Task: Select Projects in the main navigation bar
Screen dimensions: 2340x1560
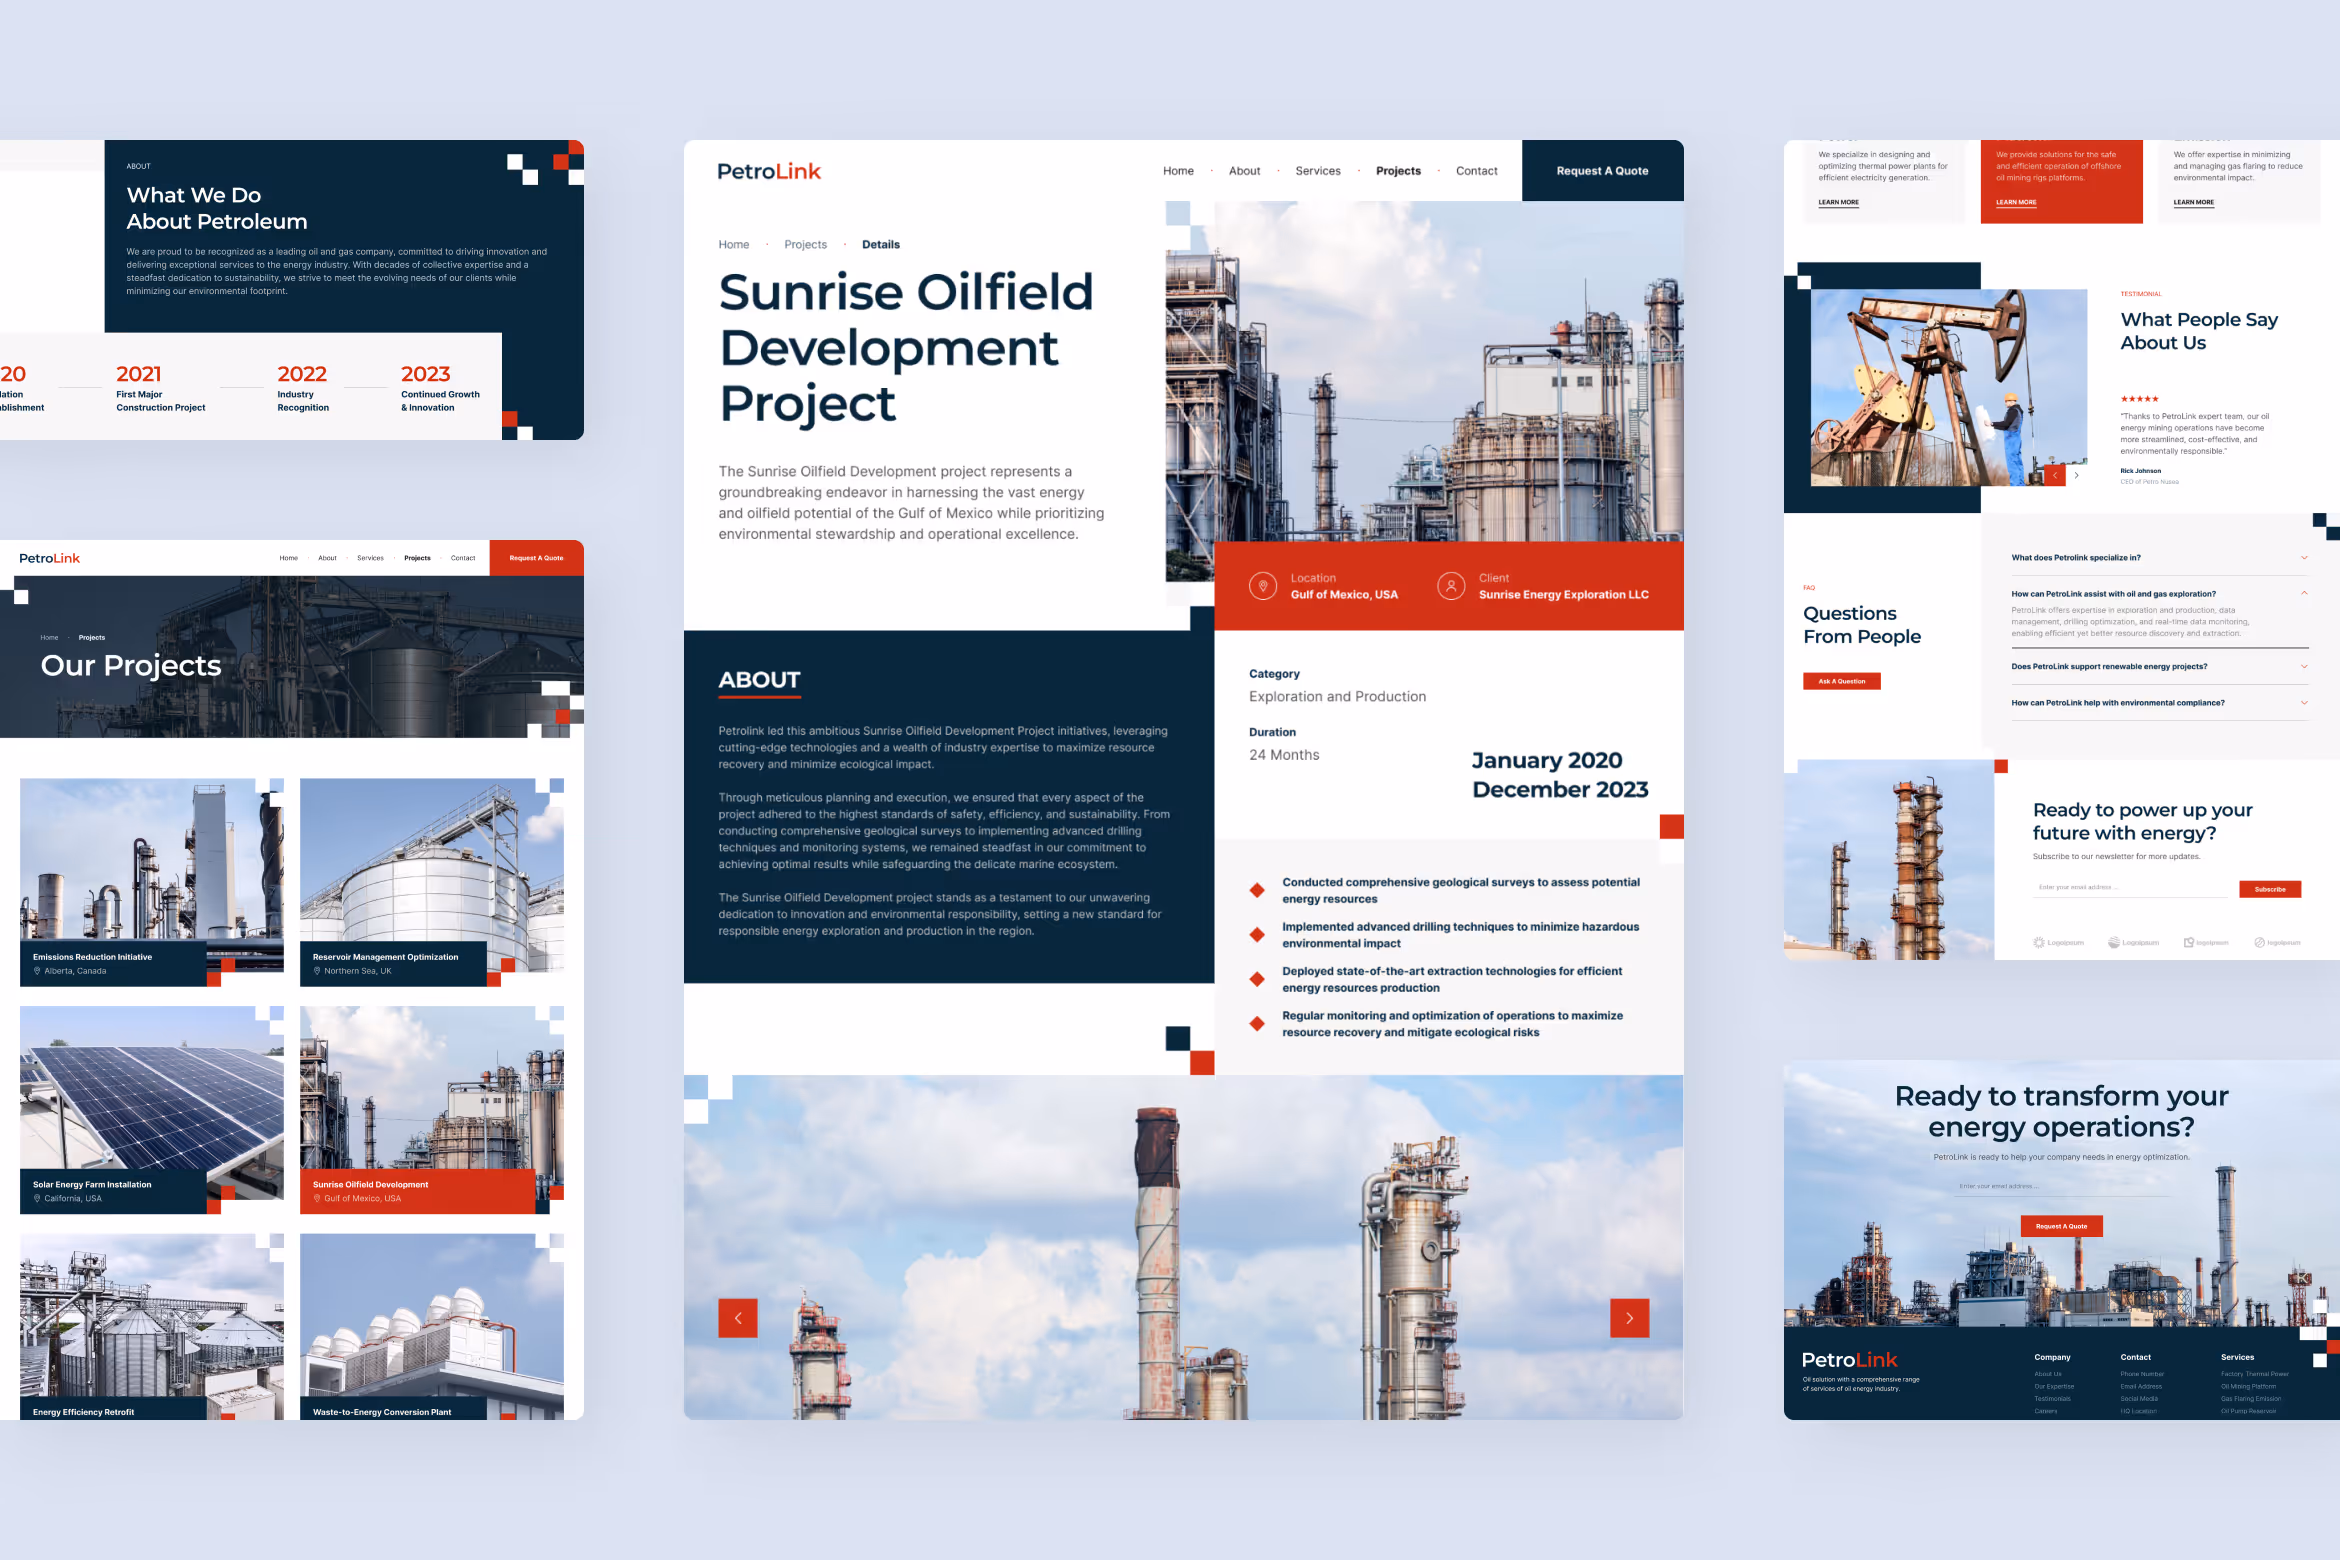Action: [1397, 171]
